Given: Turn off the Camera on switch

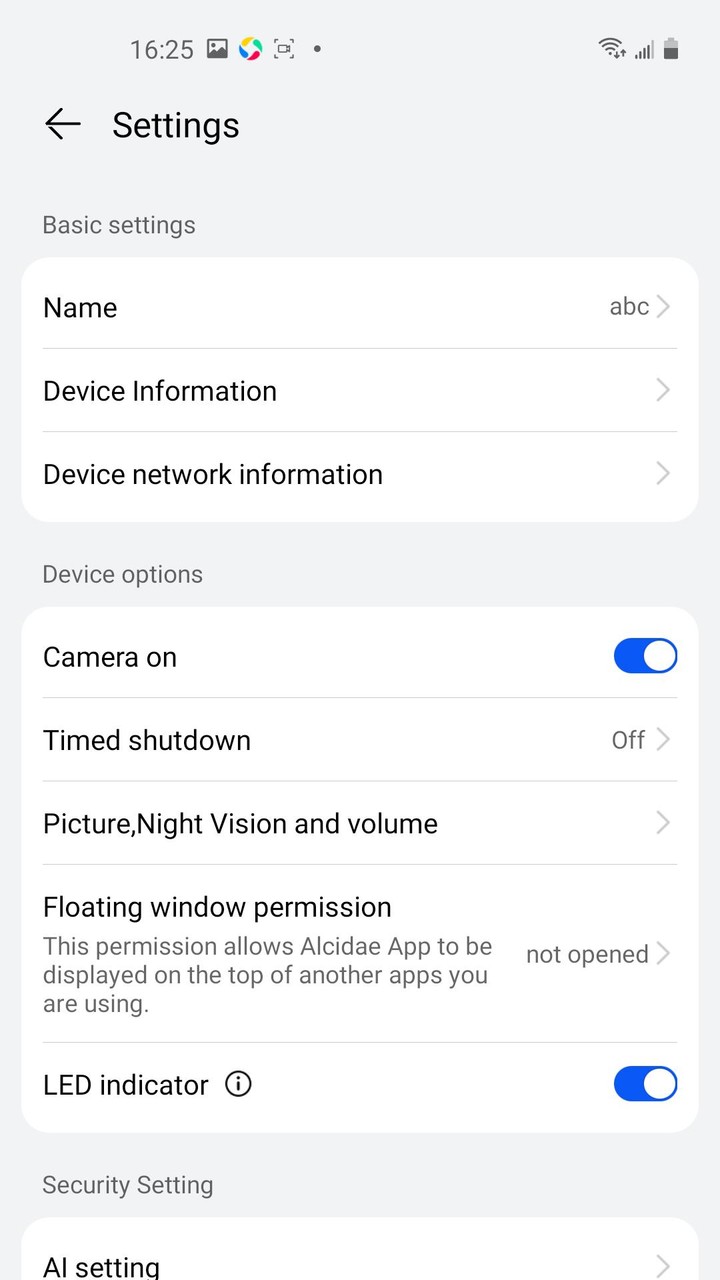Looking at the screenshot, I should click(x=645, y=656).
